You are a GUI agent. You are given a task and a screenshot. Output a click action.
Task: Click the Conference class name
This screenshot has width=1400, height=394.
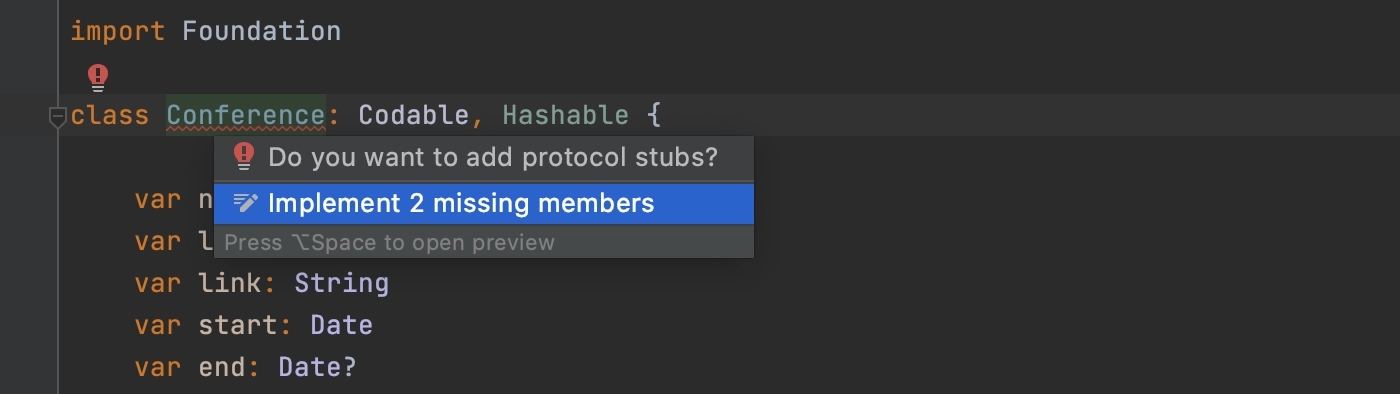pos(246,116)
